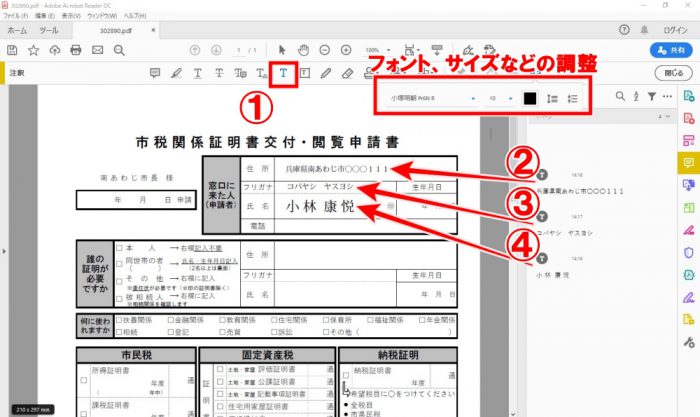Open the find text magnifier in main toolbar
The height and width of the screenshot is (417, 700).
[119, 50]
